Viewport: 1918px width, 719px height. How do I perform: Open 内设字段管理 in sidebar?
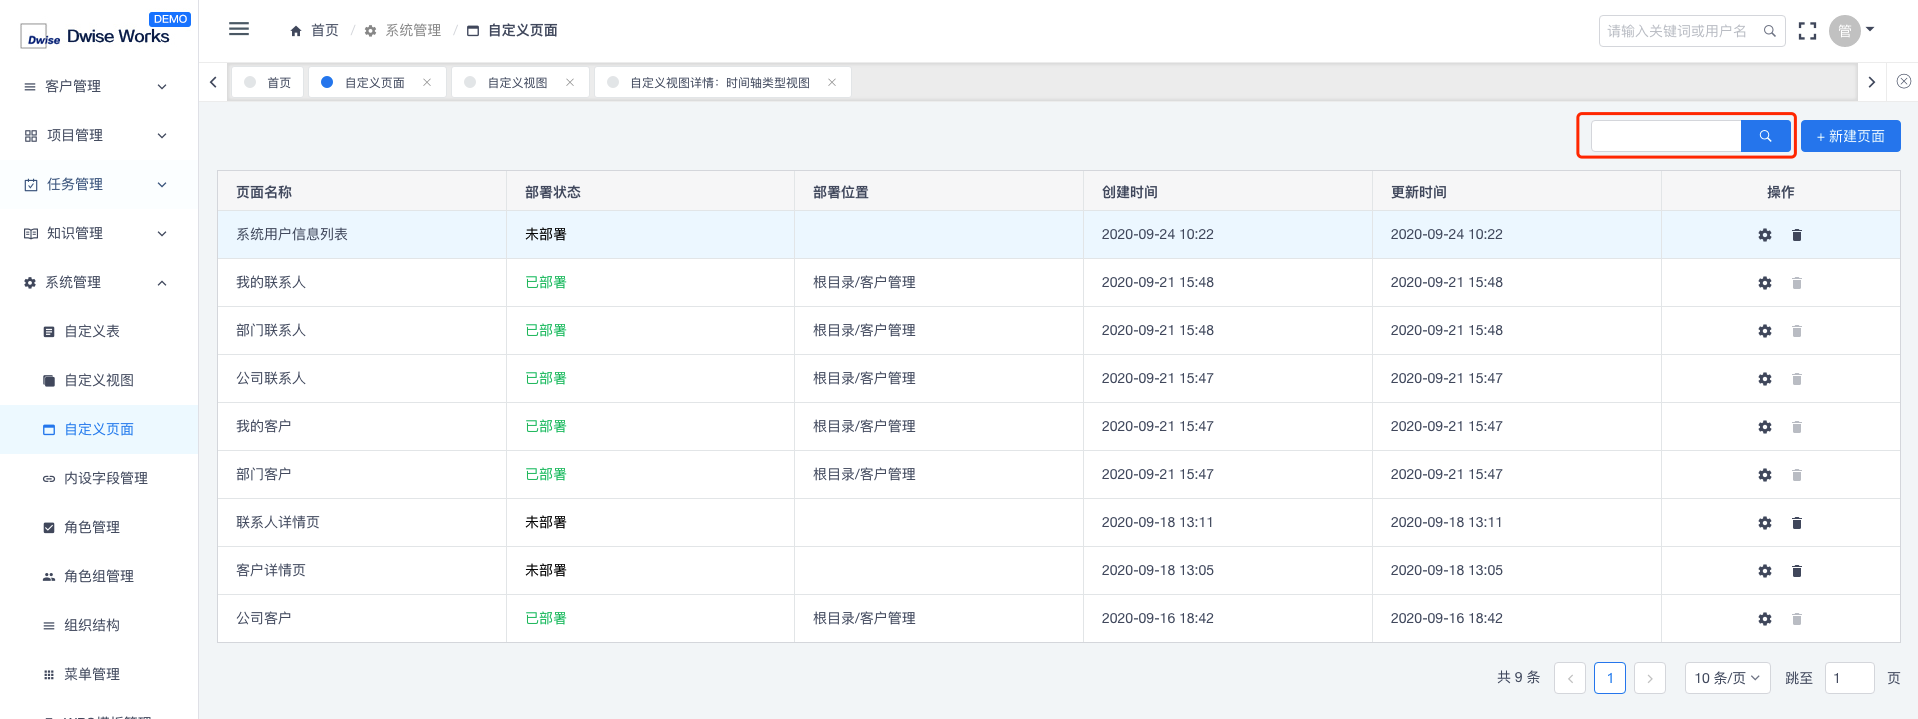[98, 478]
